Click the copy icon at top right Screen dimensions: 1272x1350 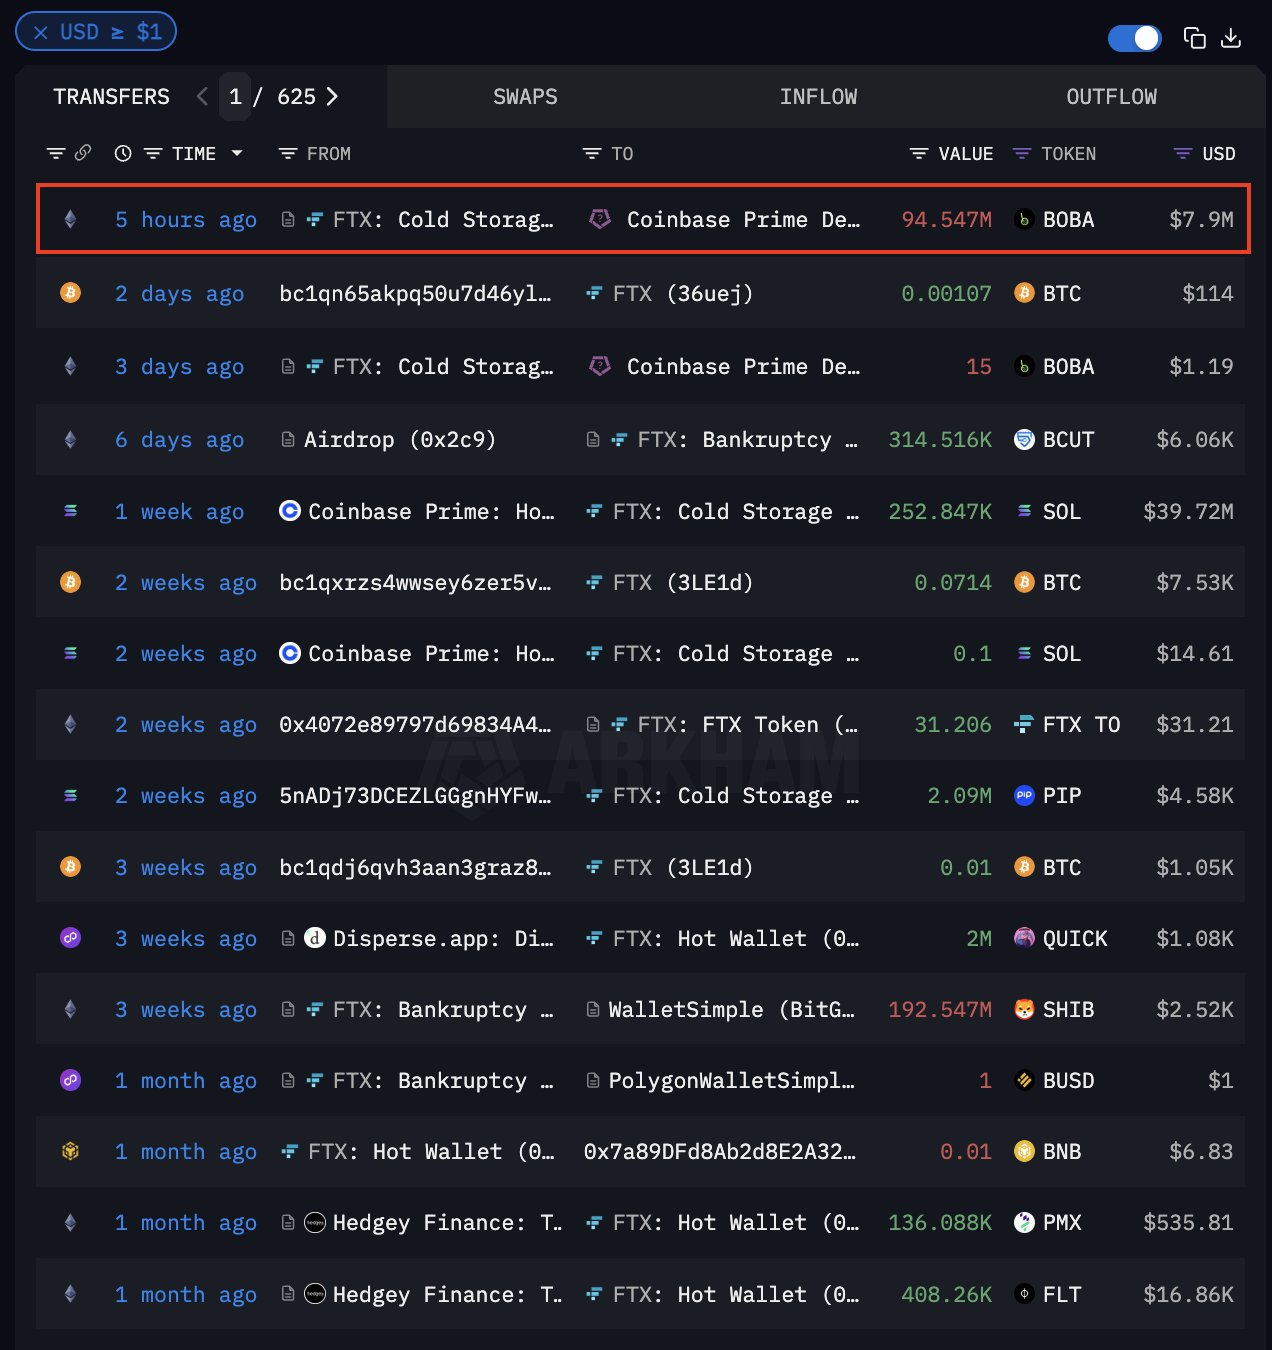1194,38
